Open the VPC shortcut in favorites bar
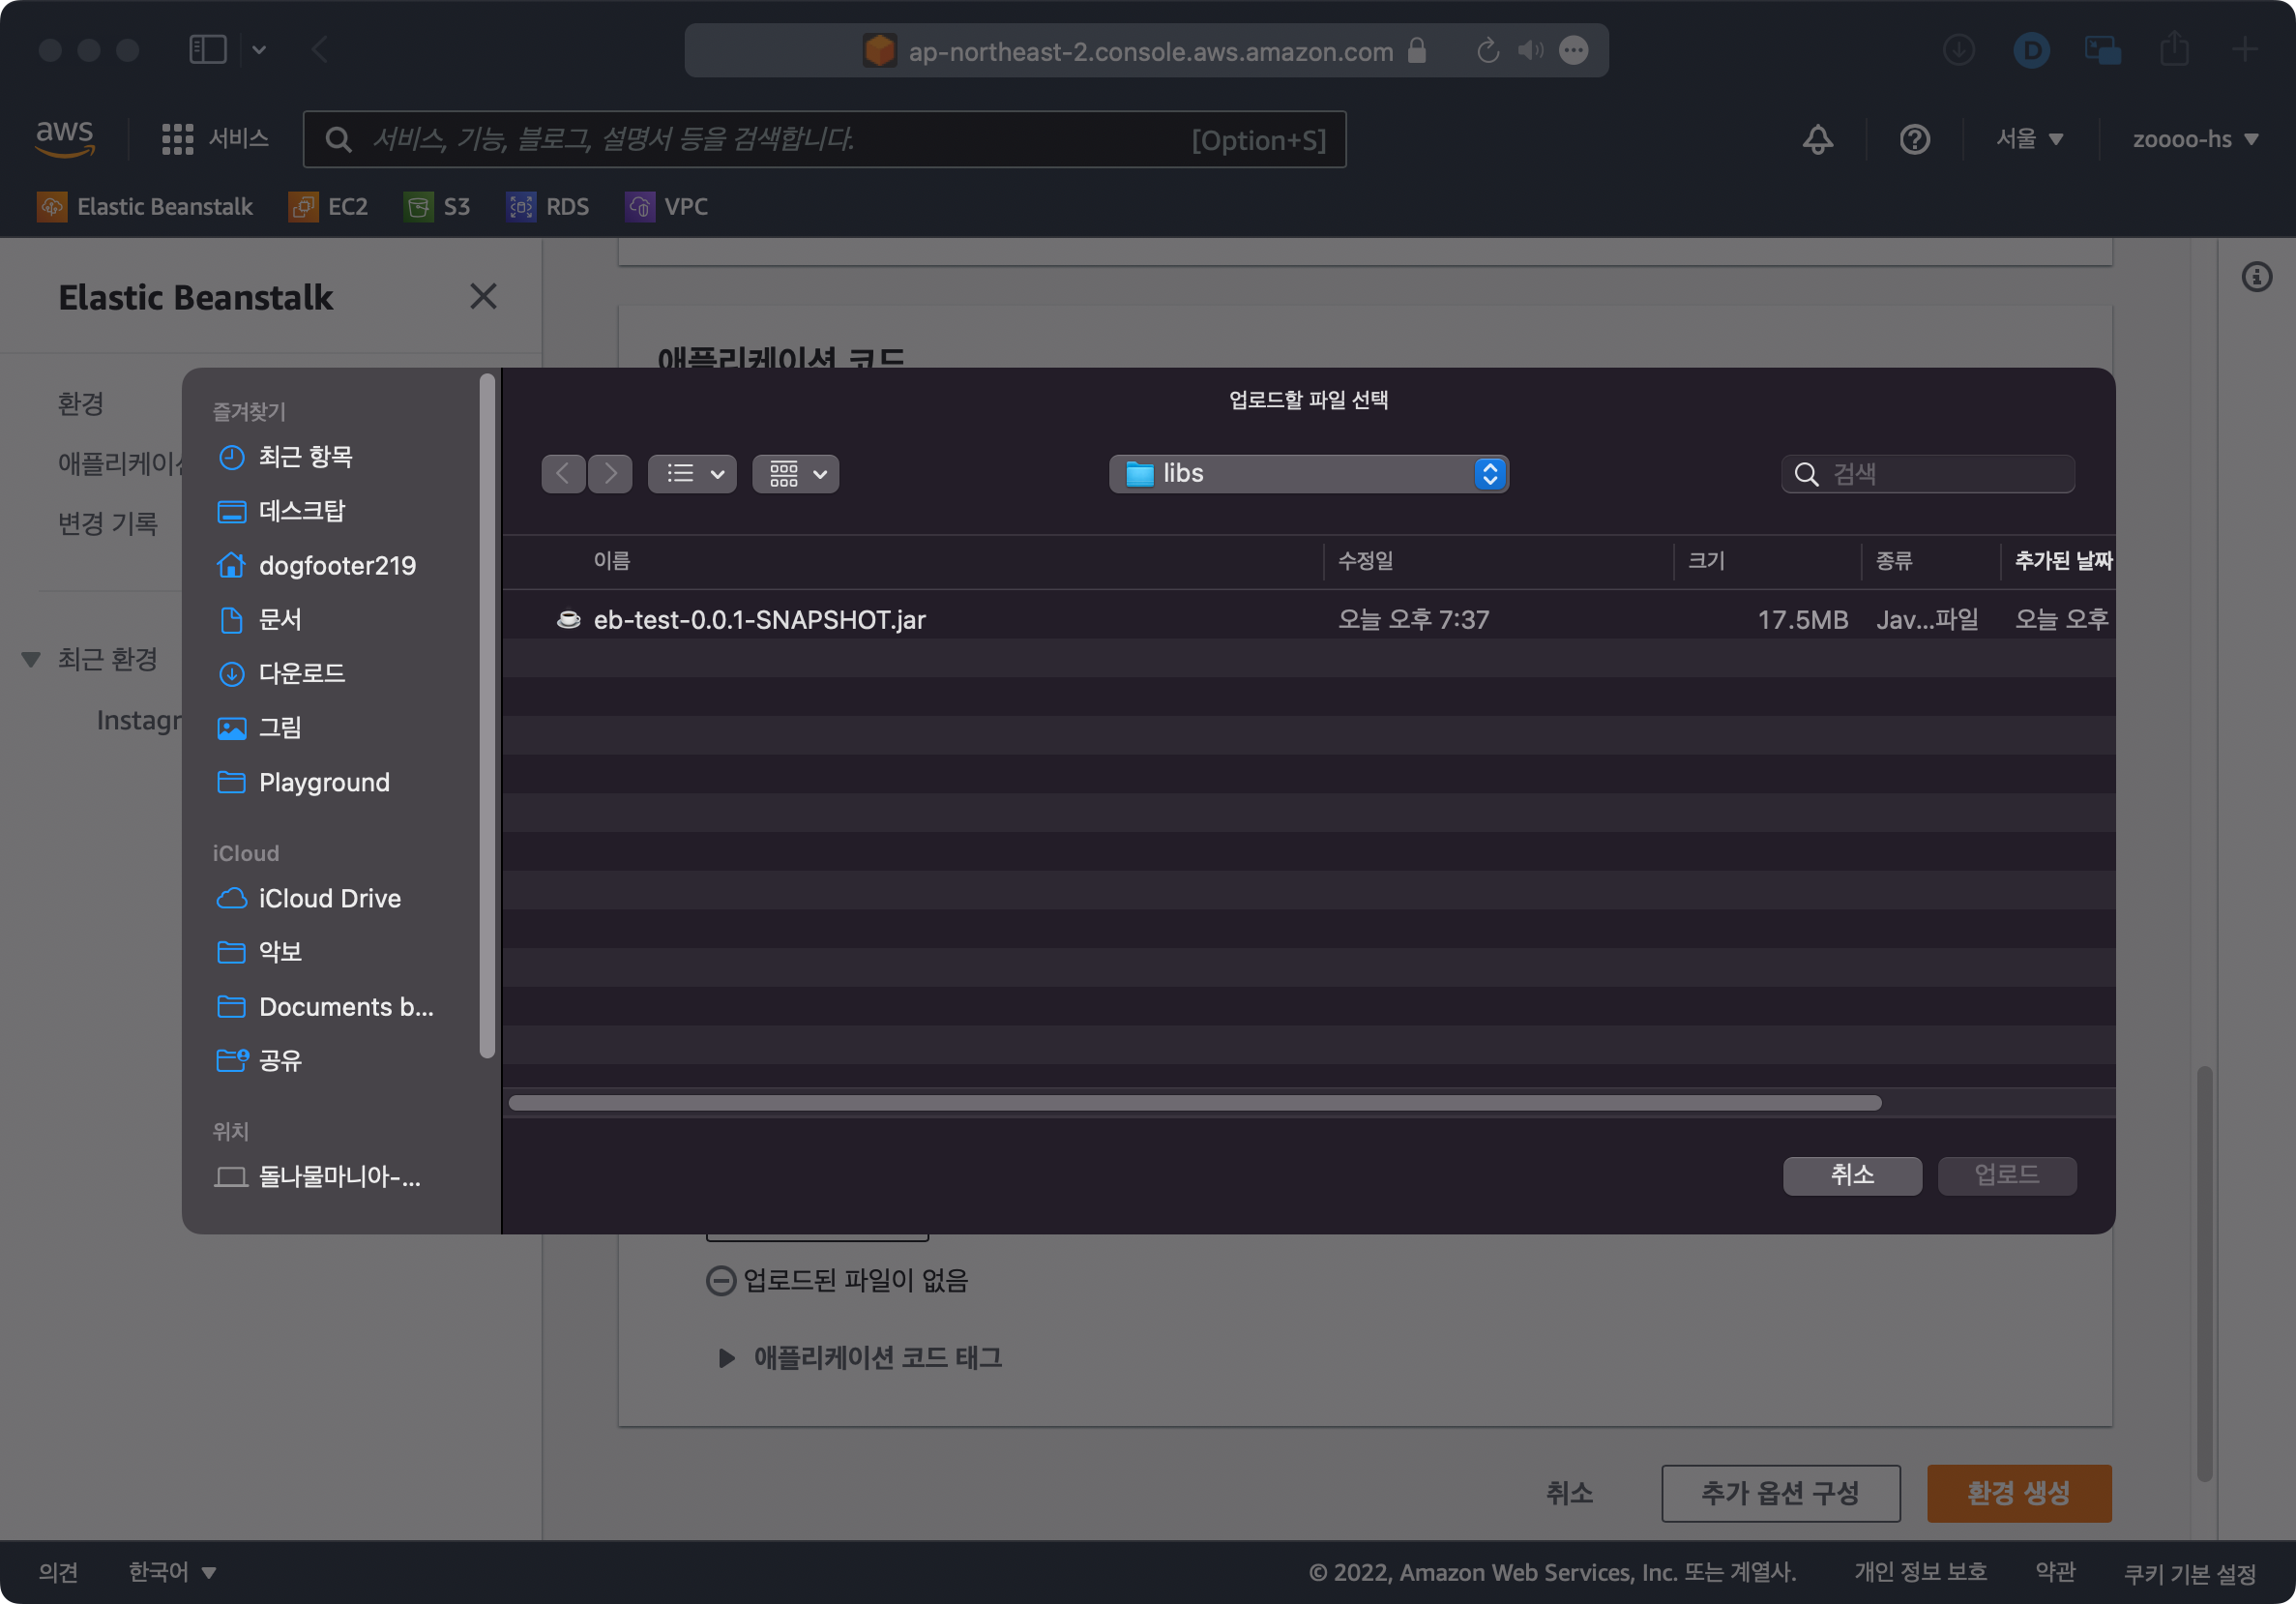 (x=666, y=207)
